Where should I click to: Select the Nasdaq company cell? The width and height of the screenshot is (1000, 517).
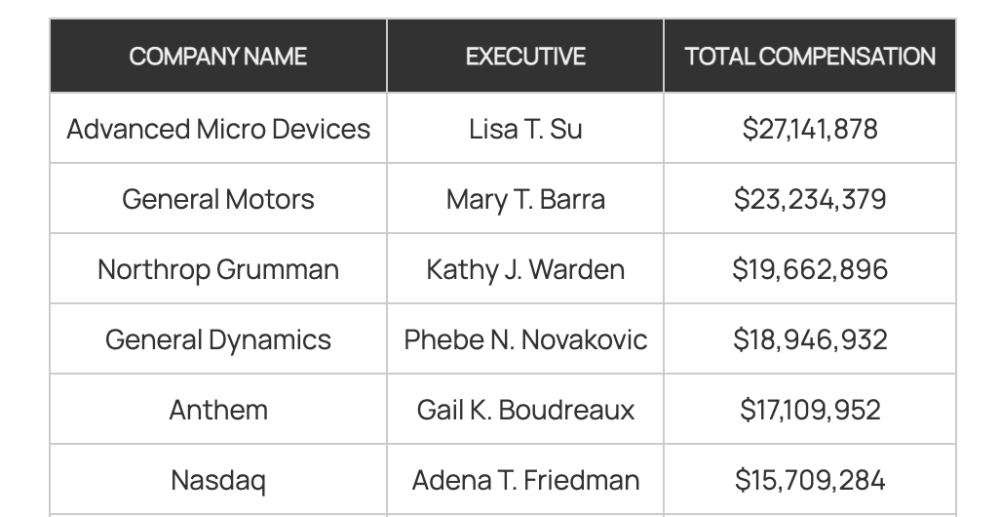218,480
